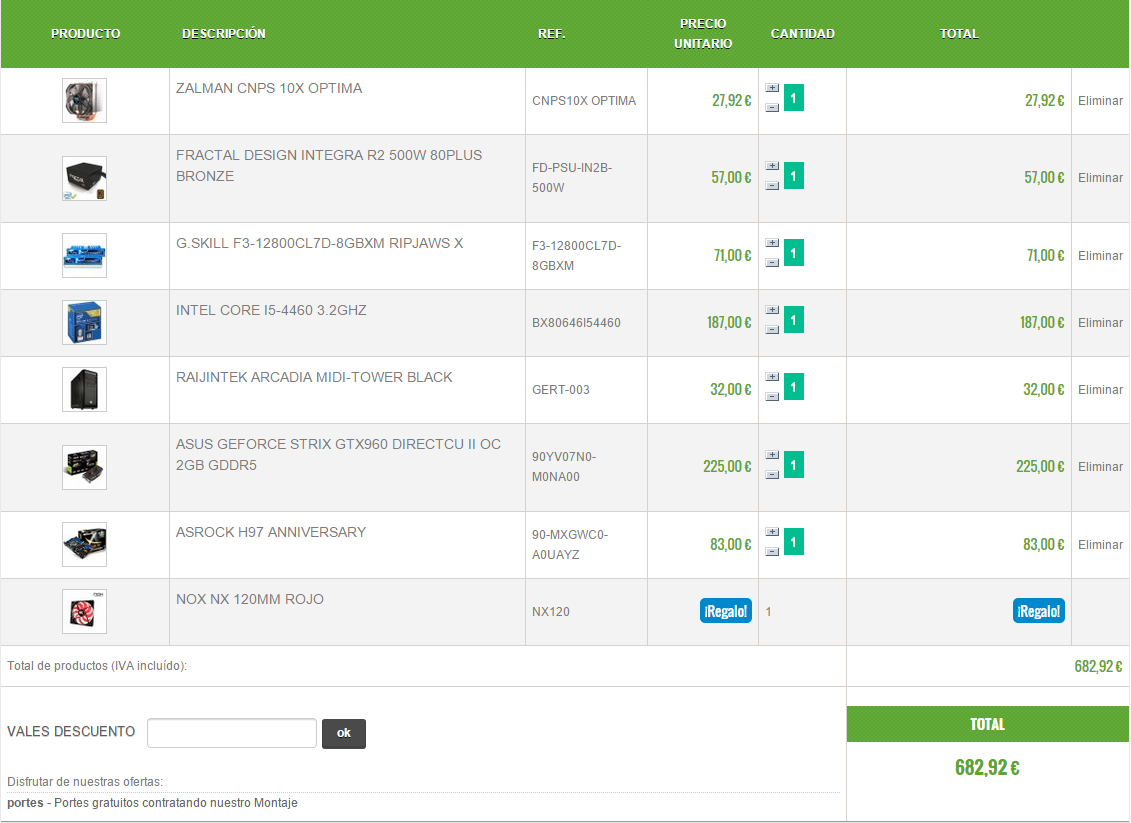Screen dimensions: 1131x823
Task: Click ¡Regalo! badge in unit price column
Action: (726, 611)
